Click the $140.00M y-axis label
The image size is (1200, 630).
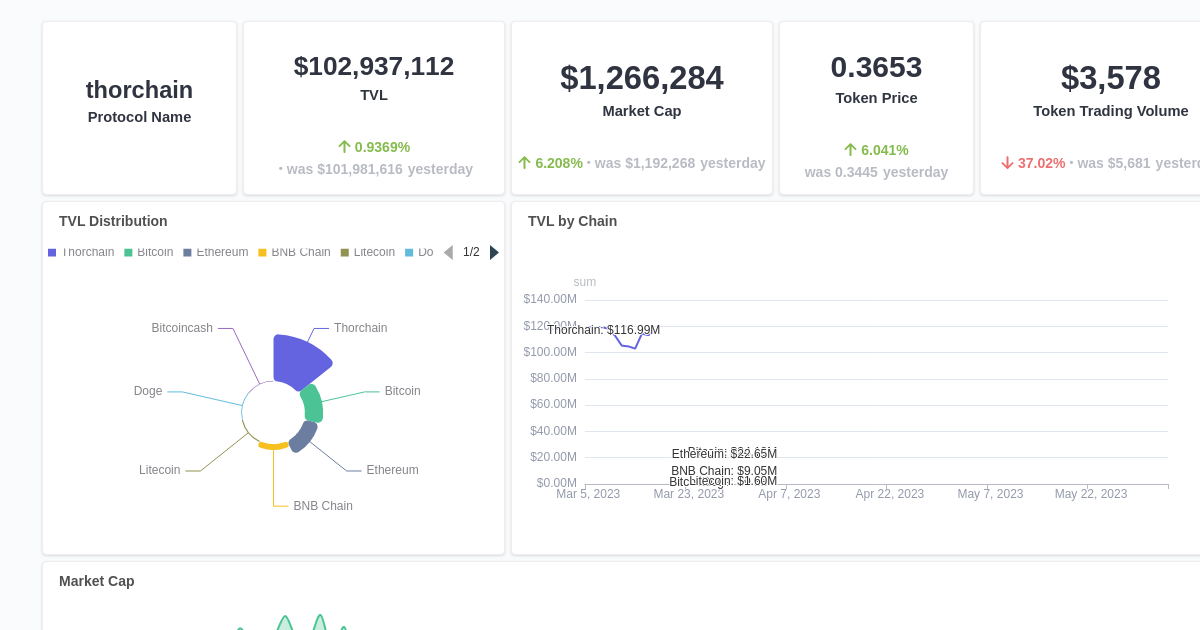click(550, 299)
